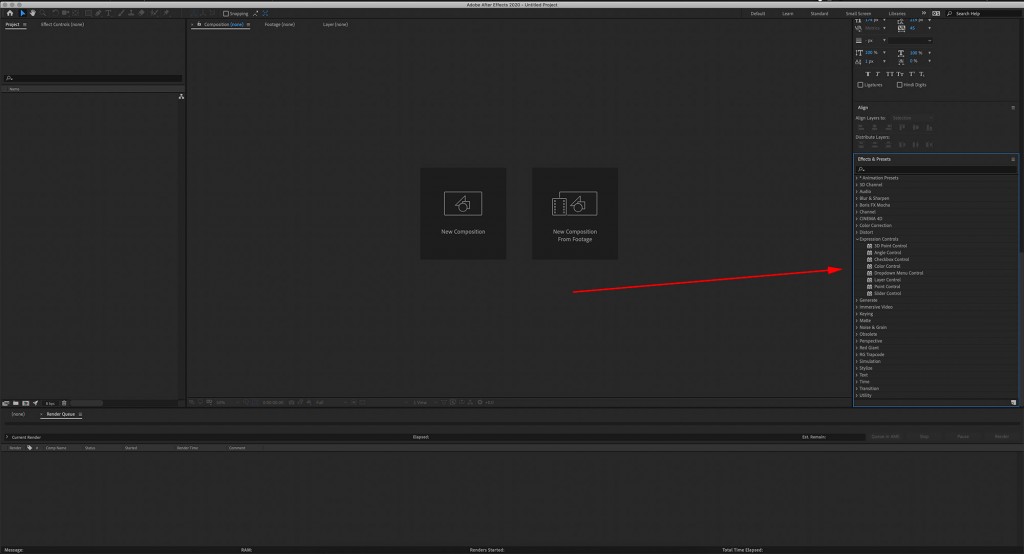Click the Render button in Render Queue
This screenshot has width=1024, height=554.
point(1001,436)
